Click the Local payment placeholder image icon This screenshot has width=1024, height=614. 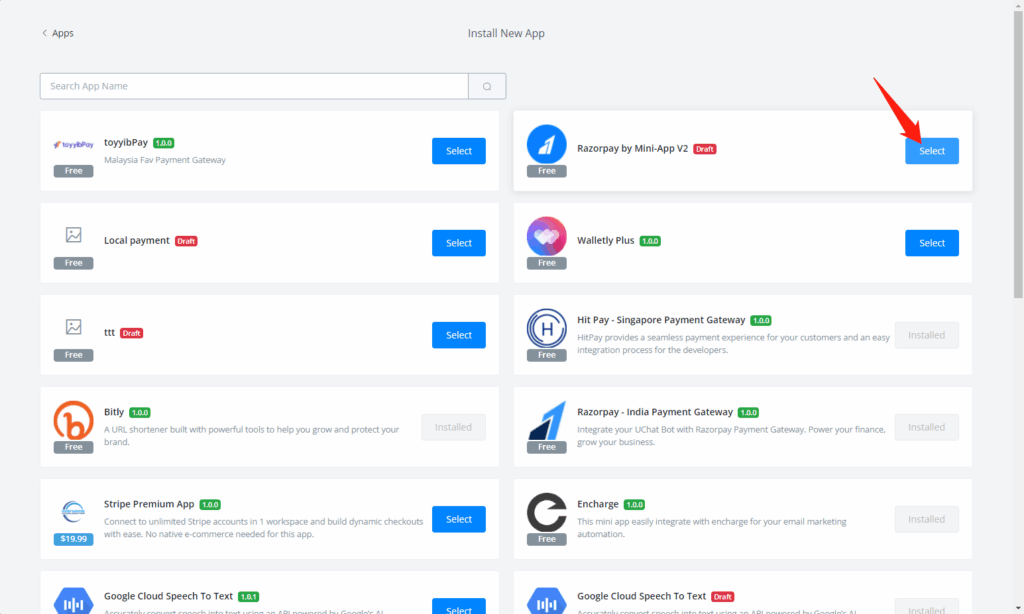coord(73,235)
